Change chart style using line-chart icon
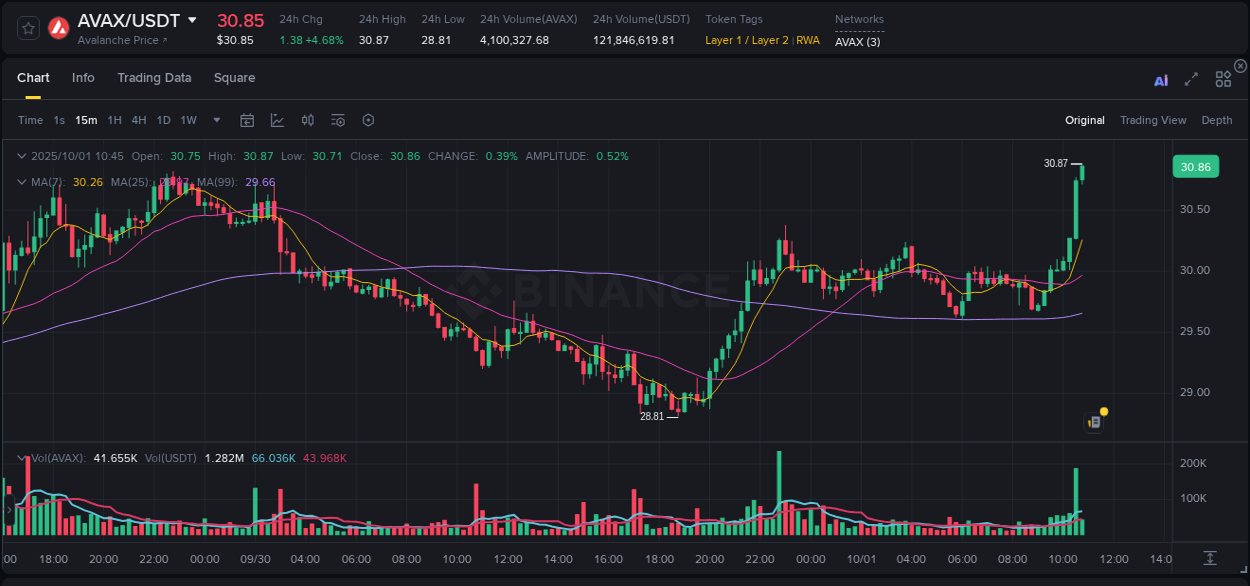Viewport: 1250px width, 586px height. tap(277, 120)
